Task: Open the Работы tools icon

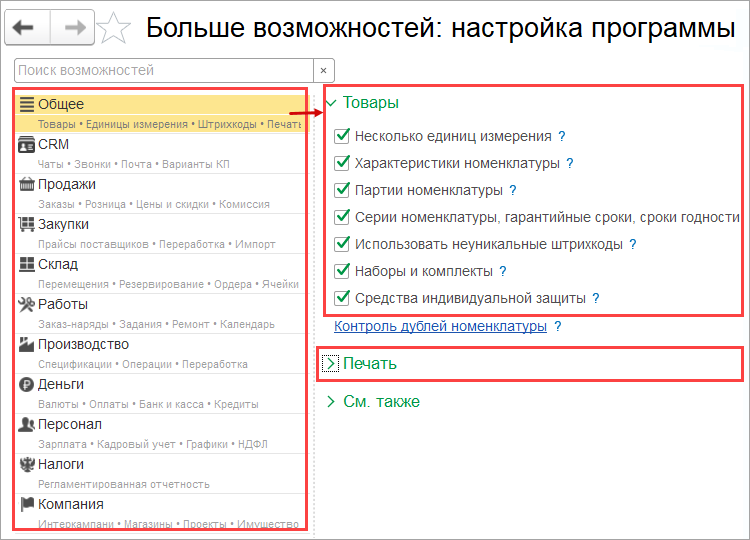Action: click(26, 304)
